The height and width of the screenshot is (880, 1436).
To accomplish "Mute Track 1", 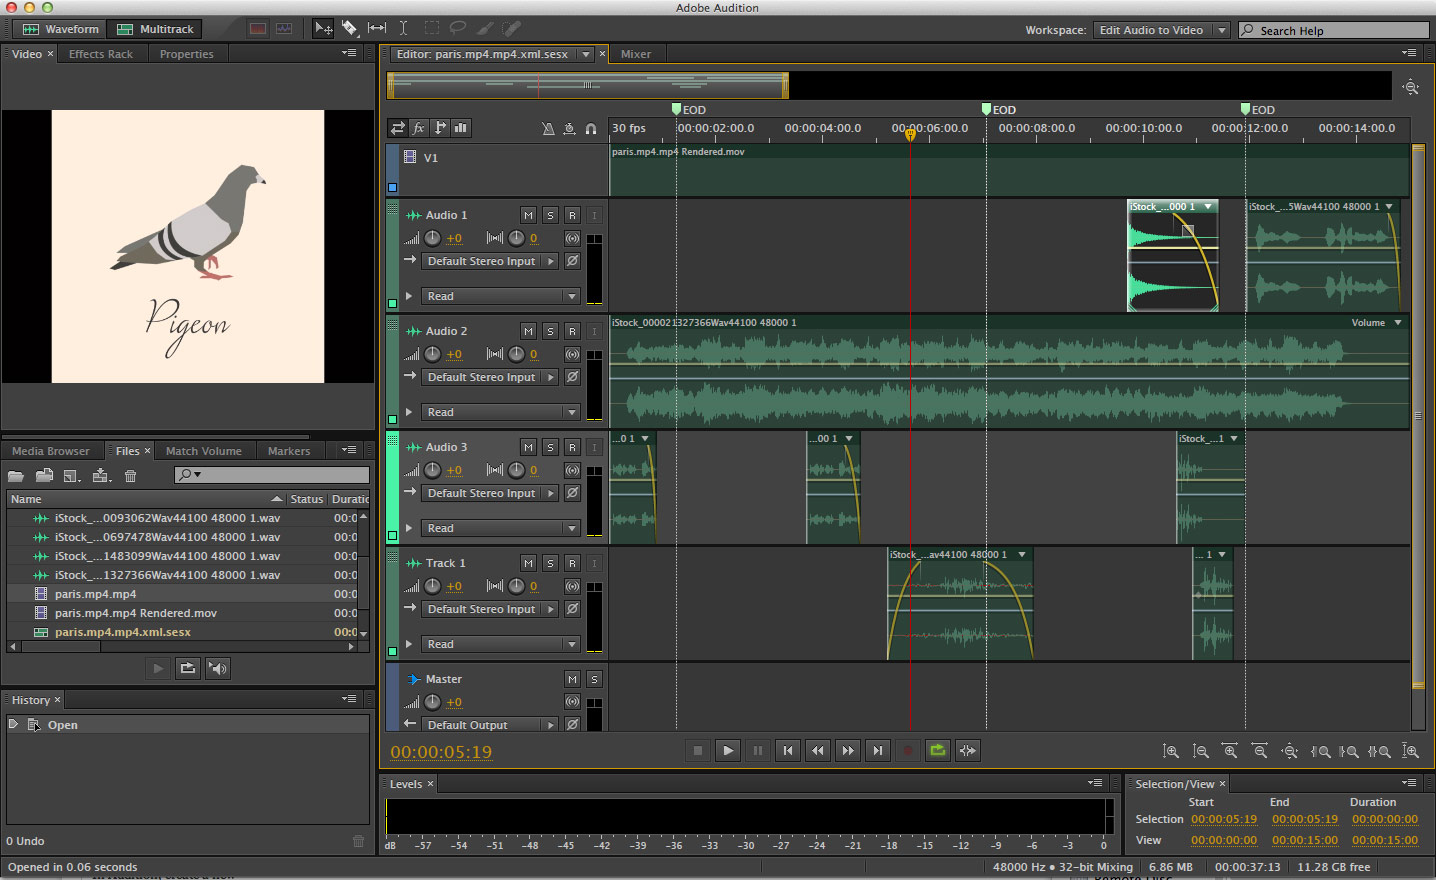I will 528,563.
